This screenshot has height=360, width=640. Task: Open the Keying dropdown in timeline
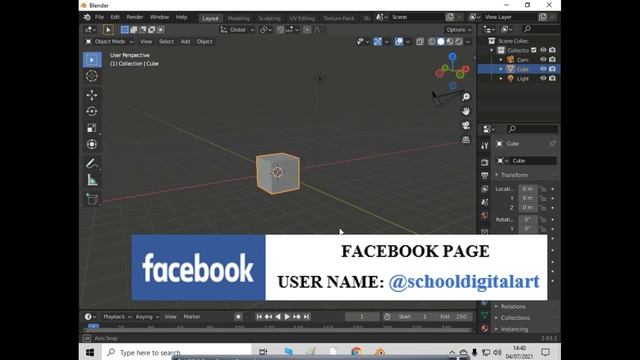coord(147,317)
